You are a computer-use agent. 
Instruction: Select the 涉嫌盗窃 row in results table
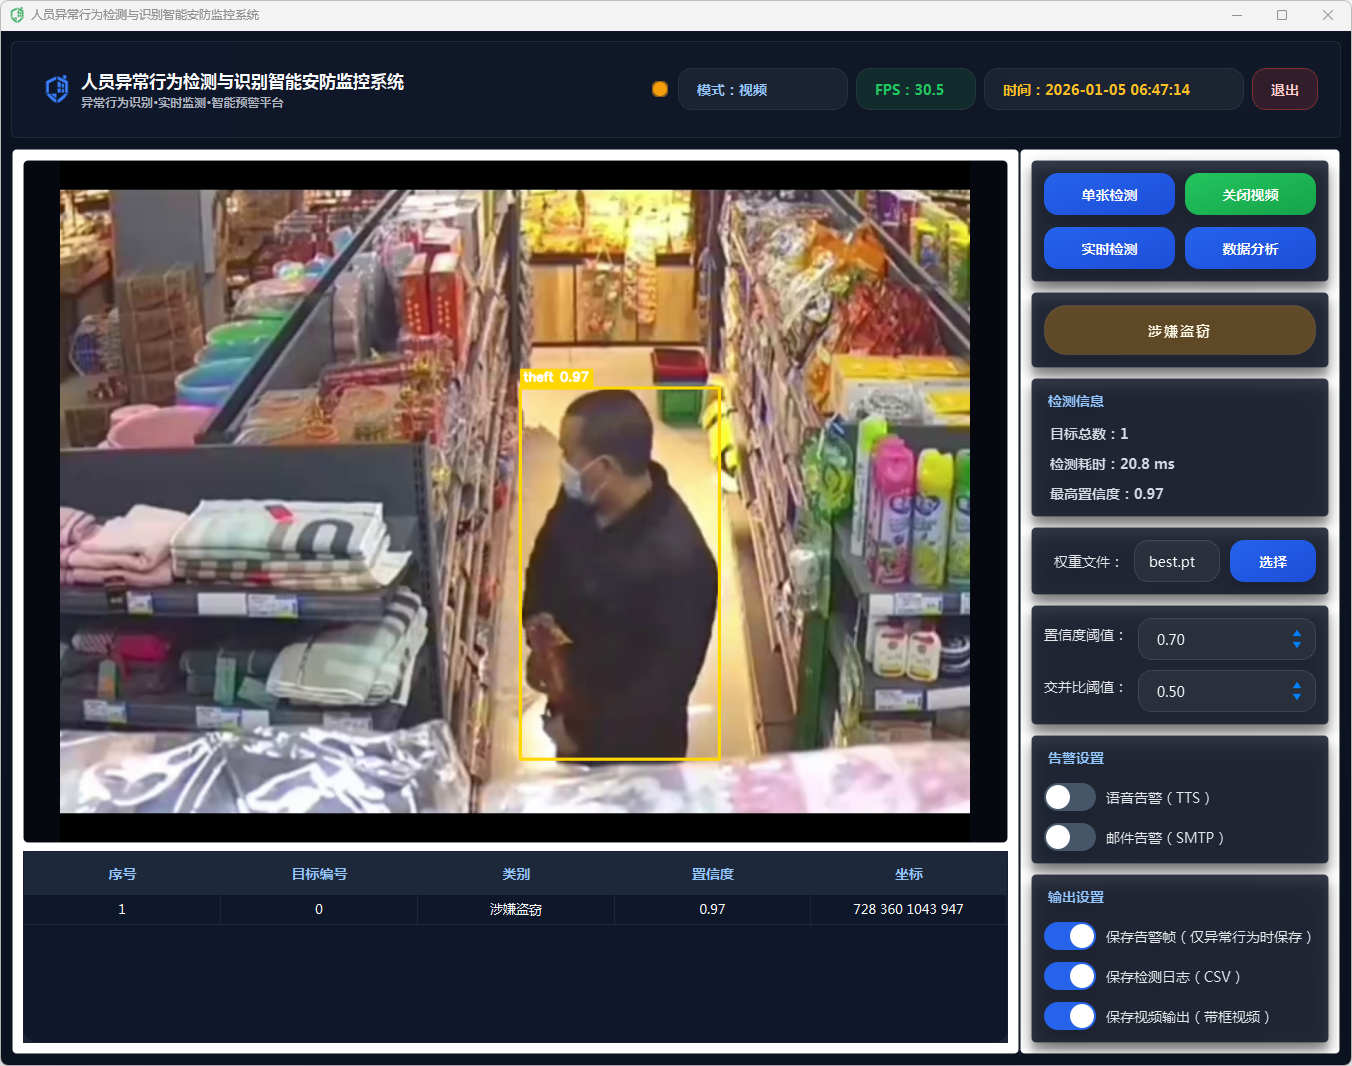pyautogui.click(x=515, y=909)
